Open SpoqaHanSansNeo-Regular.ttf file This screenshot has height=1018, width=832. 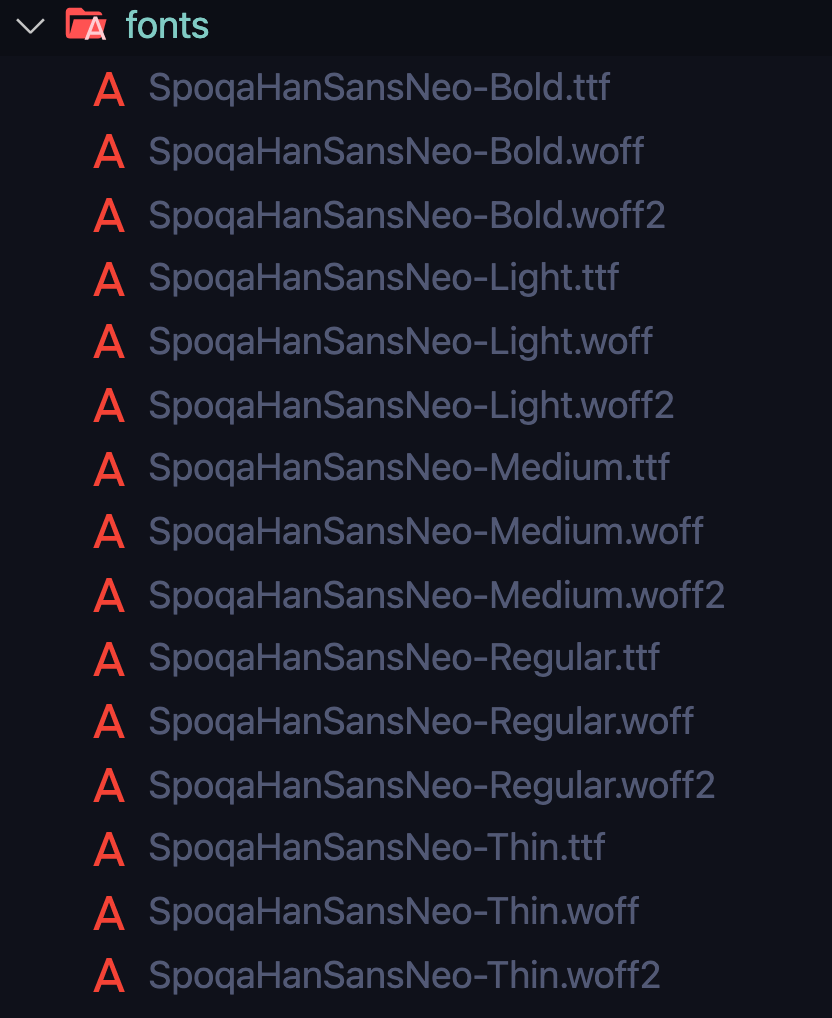[404, 658]
